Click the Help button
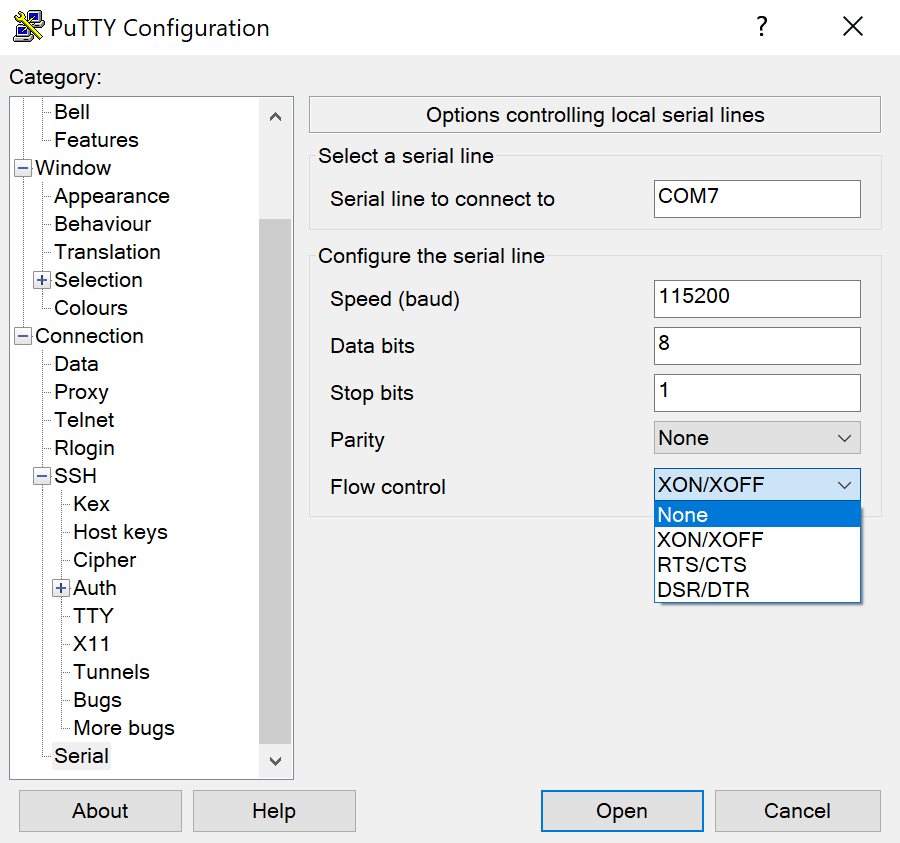 point(274,811)
